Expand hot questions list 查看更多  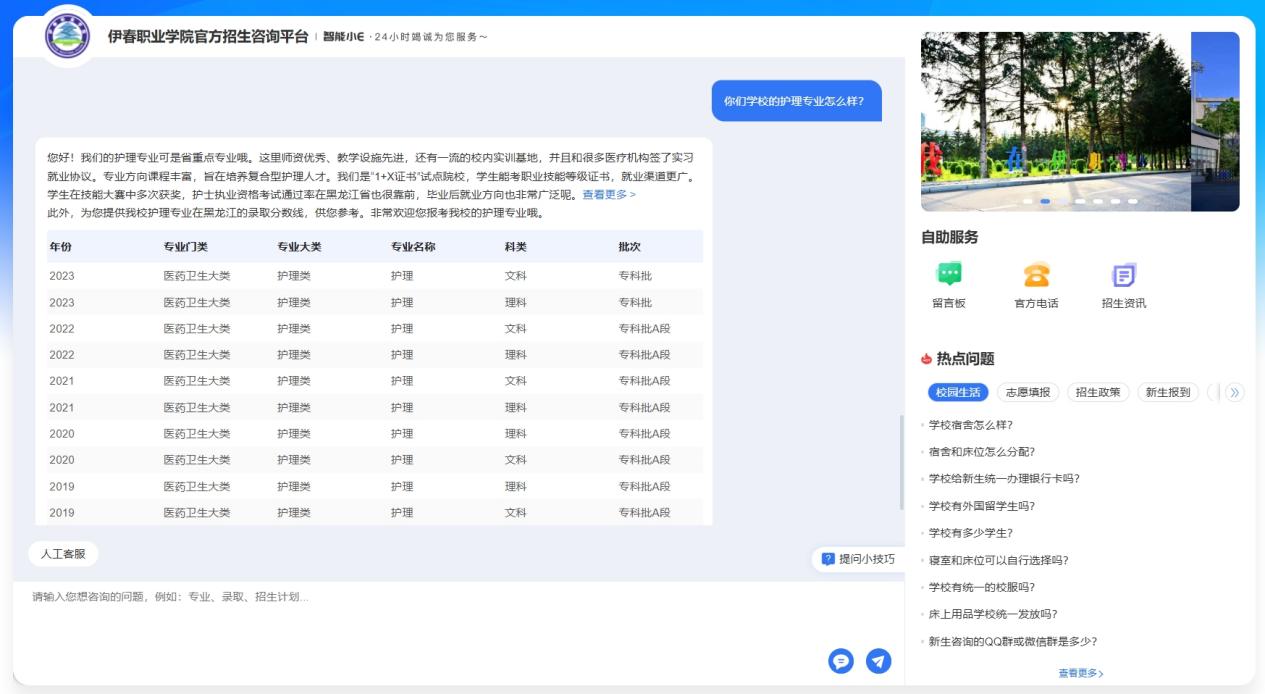(x=1080, y=673)
